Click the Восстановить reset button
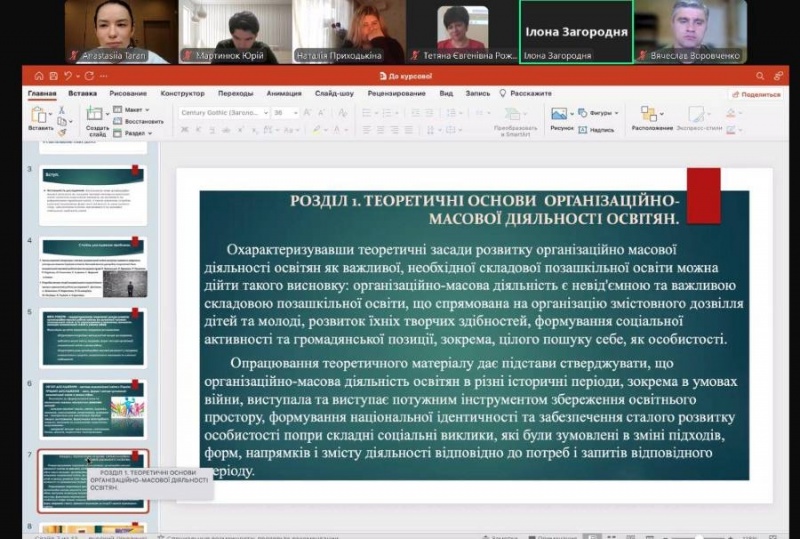 point(140,121)
